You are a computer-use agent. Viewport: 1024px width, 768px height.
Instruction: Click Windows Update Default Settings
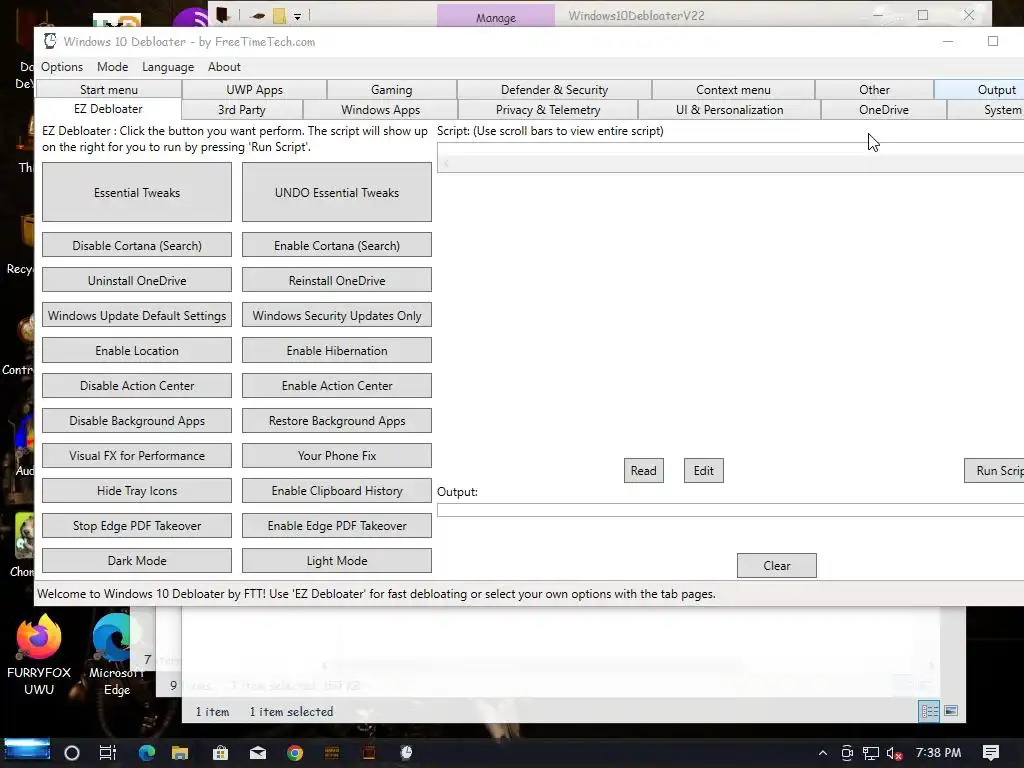pyautogui.click(x=137, y=315)
